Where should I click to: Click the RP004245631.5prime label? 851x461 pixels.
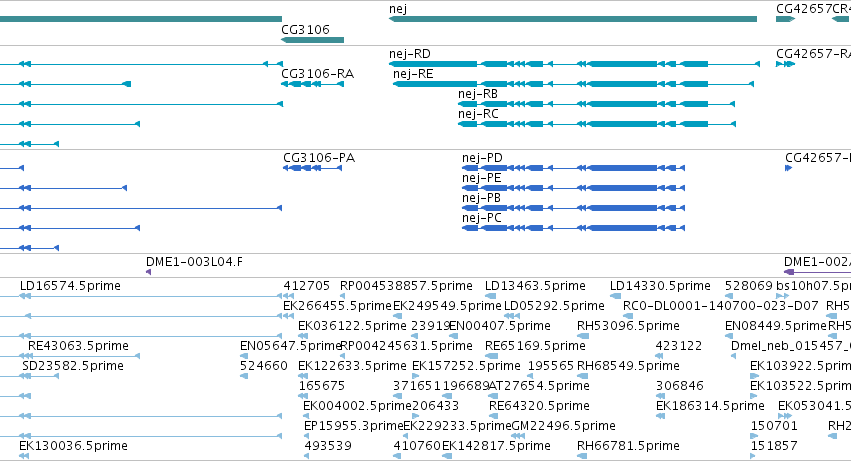(406, 346)
